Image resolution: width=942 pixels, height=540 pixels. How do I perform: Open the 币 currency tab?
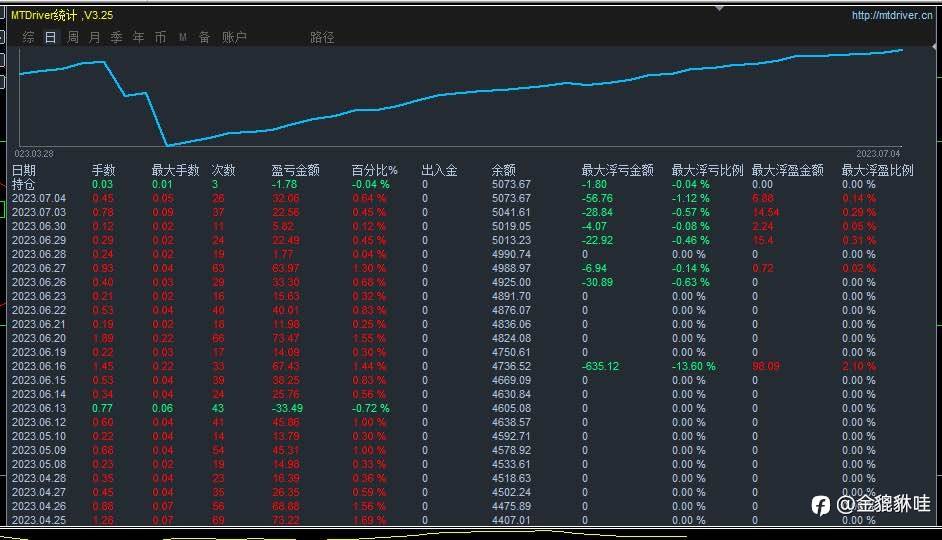(160, 37)
